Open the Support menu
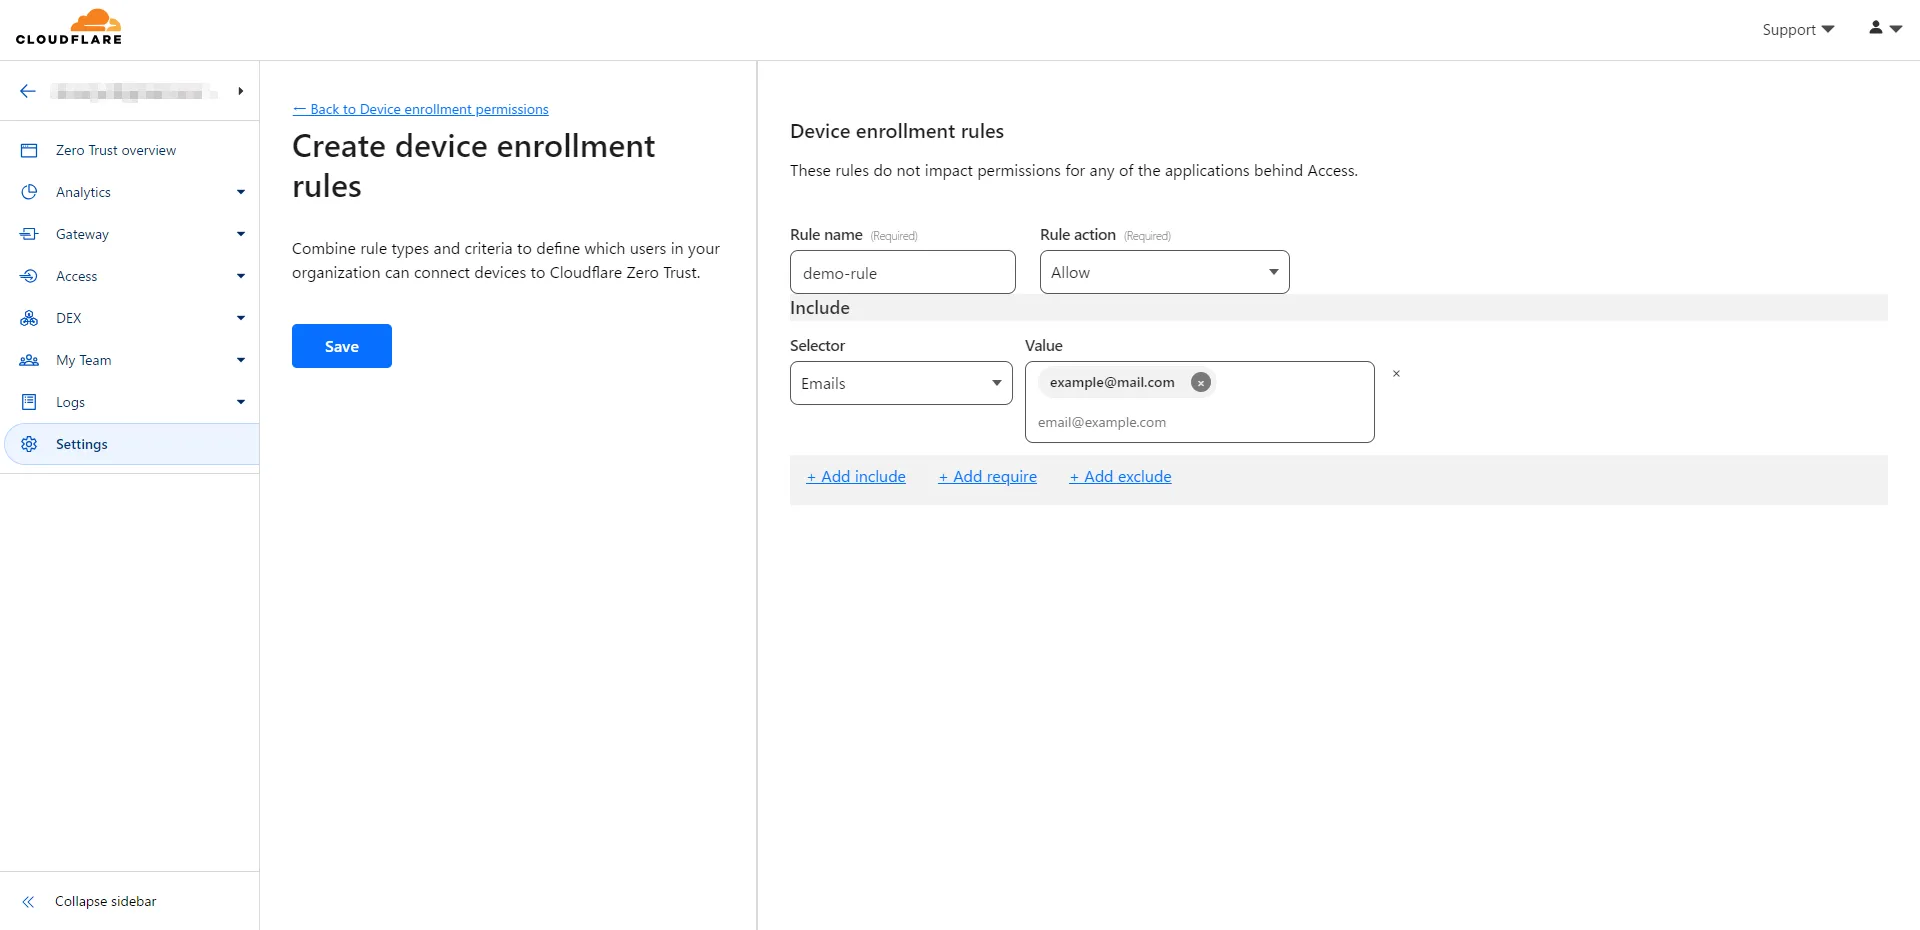Viewport: 1920px width, 930px height. coord(1798,29)
